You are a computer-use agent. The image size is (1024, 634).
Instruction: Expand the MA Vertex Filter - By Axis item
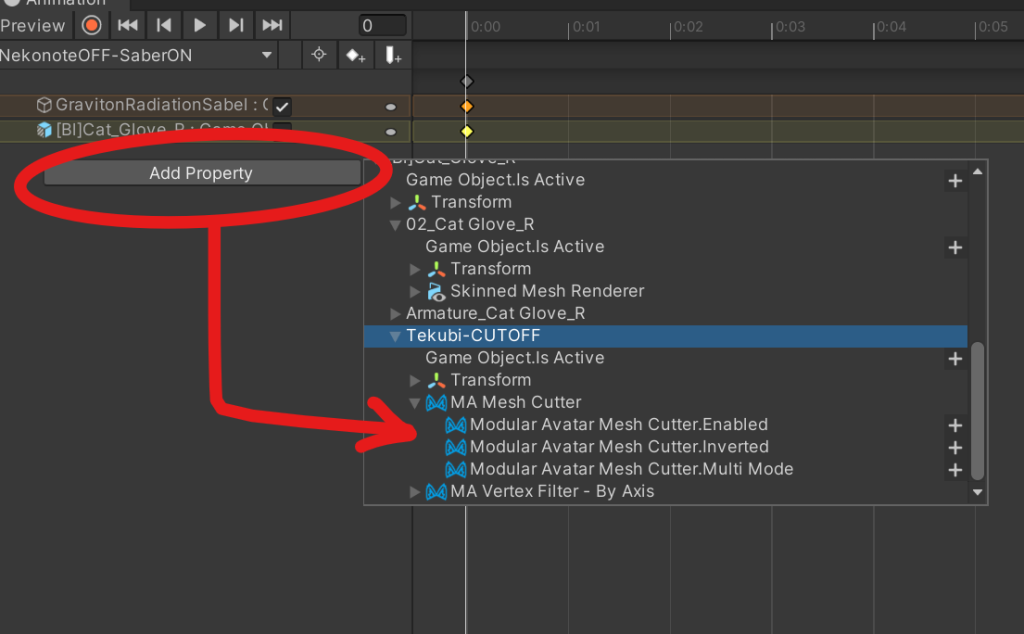click(416, 492)
